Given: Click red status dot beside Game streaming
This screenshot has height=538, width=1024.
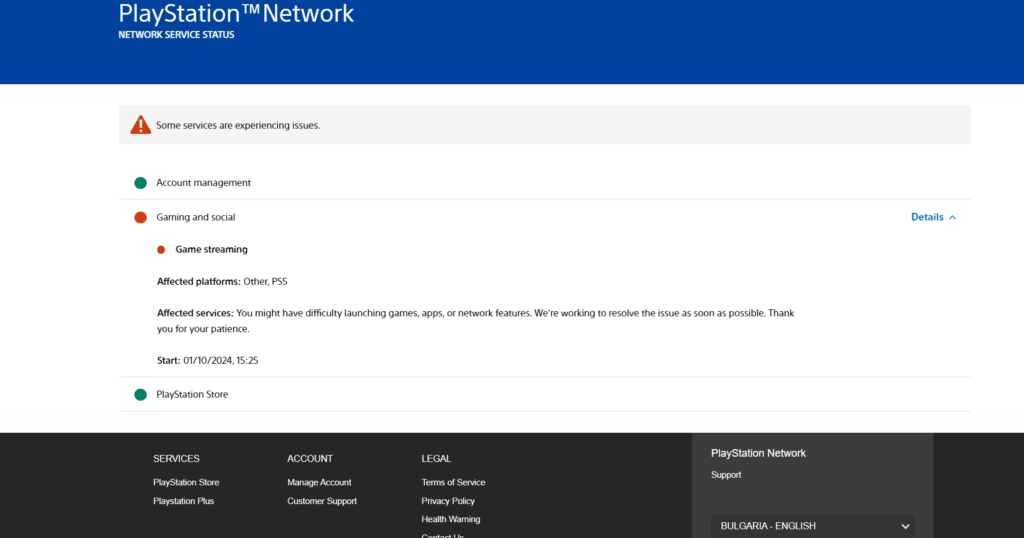Looking at the screenshot, I should pyautogui.click(x=161, y=249).
